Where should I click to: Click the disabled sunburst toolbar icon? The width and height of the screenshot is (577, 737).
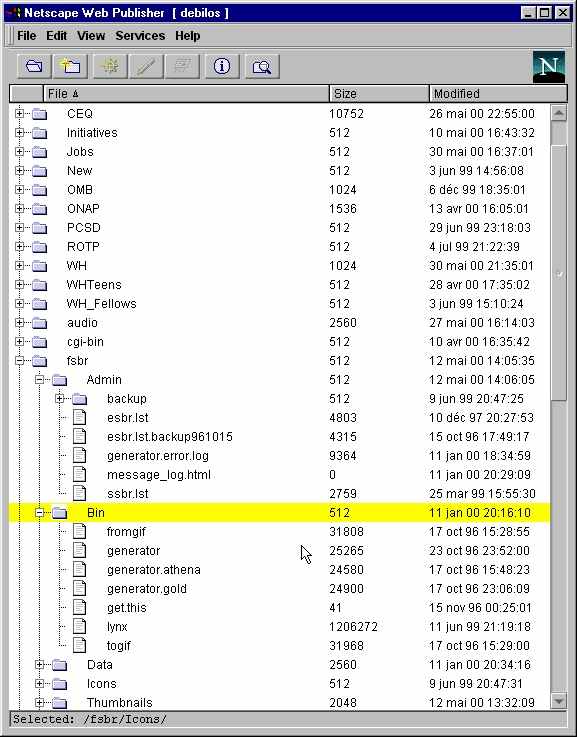(x=110, y=66)
